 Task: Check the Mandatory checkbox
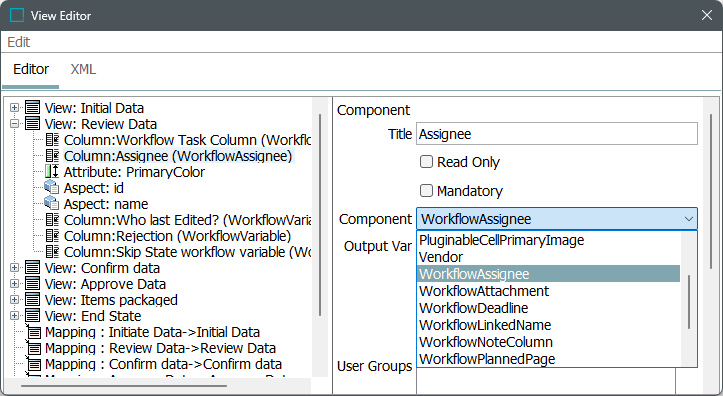(426, 190)
